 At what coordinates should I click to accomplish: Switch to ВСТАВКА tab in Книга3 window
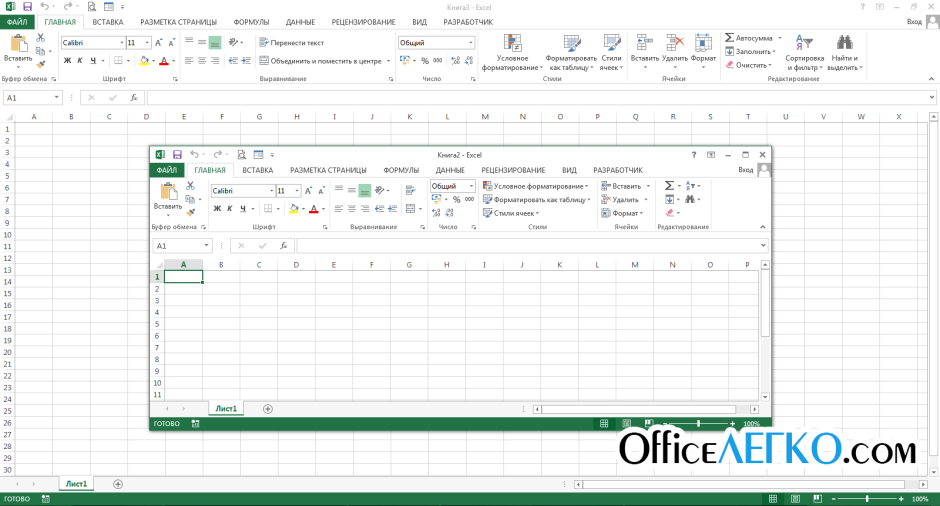108,22
